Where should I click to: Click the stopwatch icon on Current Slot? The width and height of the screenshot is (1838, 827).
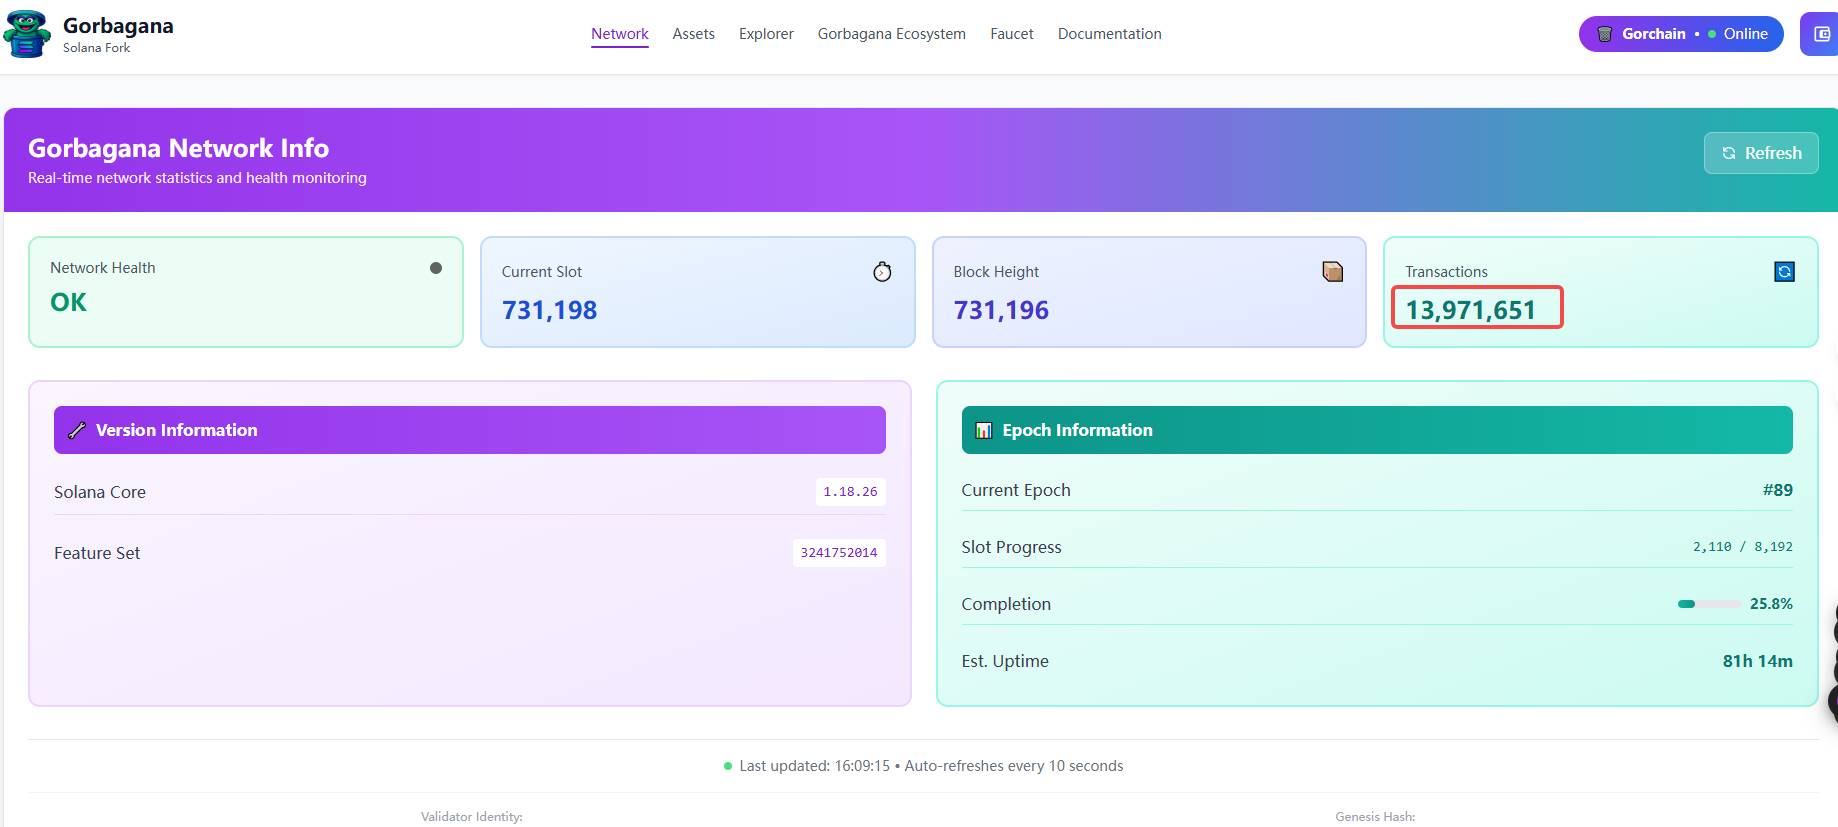pos(882,272)
